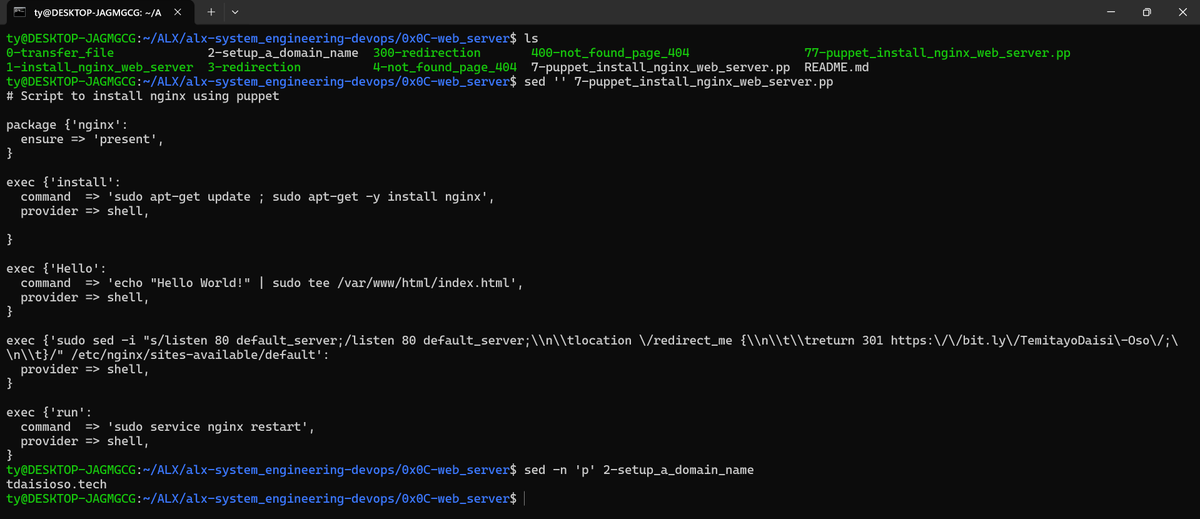Click the ls command on the first prompt
Image resolution: width=1200 pixels, height=519 pixels.
tap(531, 38)
